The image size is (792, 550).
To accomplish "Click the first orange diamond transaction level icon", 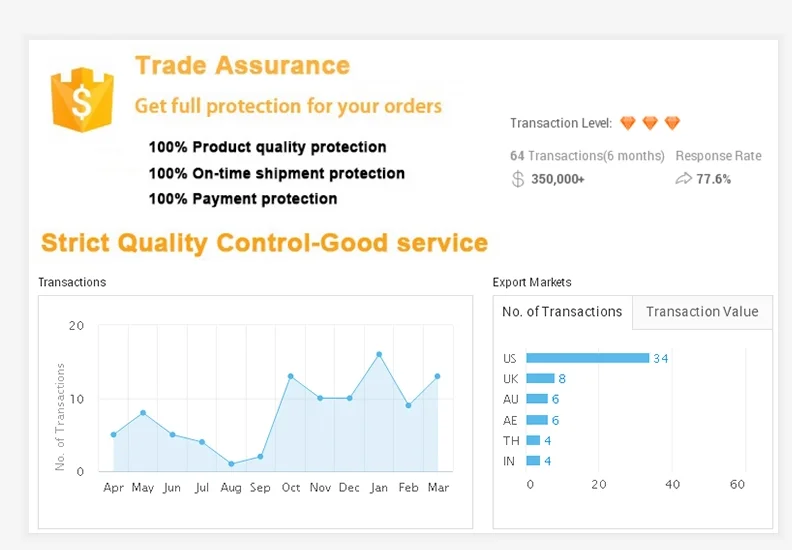I will 628,123.
